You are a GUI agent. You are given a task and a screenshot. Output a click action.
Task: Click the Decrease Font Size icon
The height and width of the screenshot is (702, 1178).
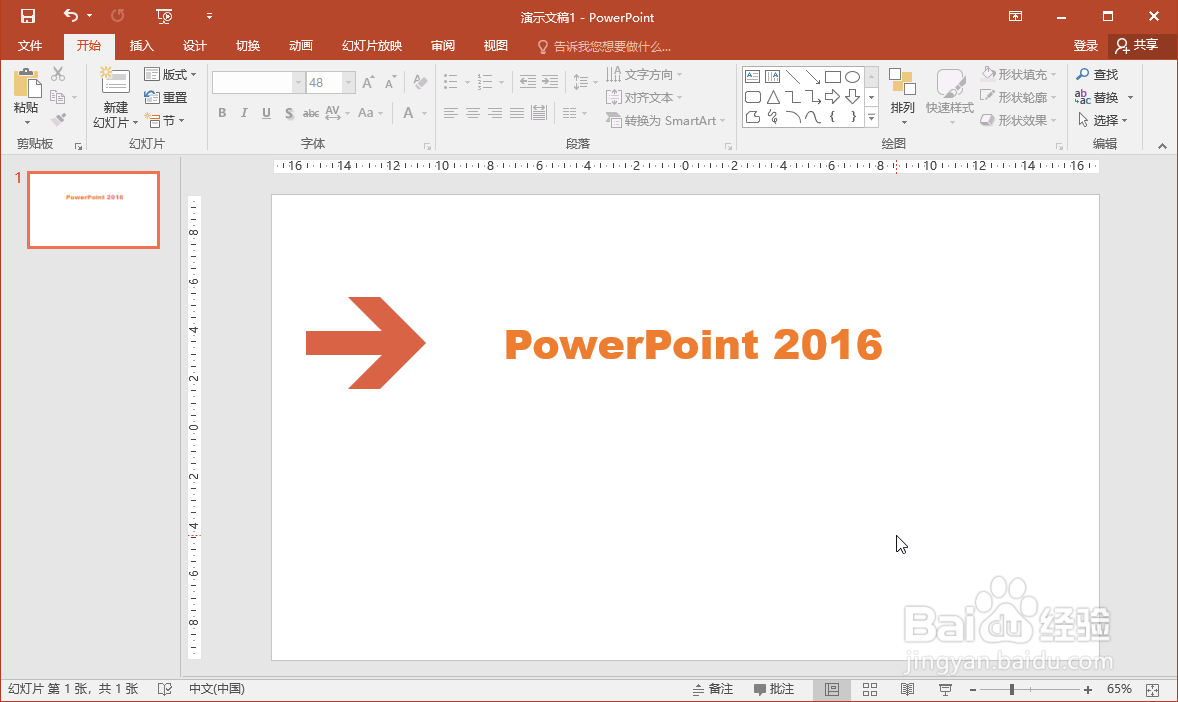coord(390,83)
